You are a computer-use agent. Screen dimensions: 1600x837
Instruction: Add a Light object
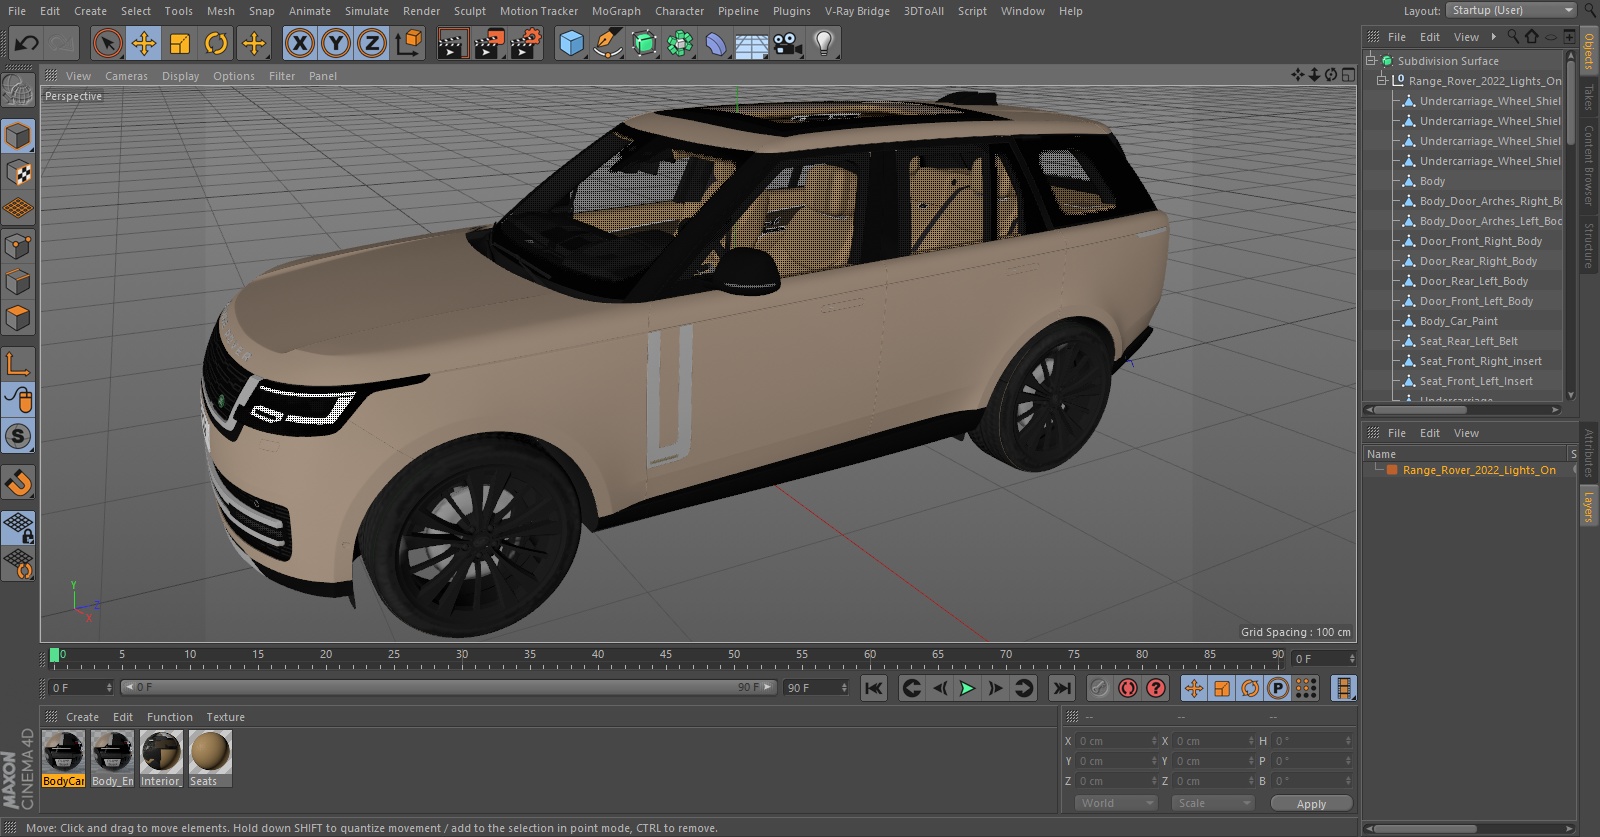coord(824,43)
